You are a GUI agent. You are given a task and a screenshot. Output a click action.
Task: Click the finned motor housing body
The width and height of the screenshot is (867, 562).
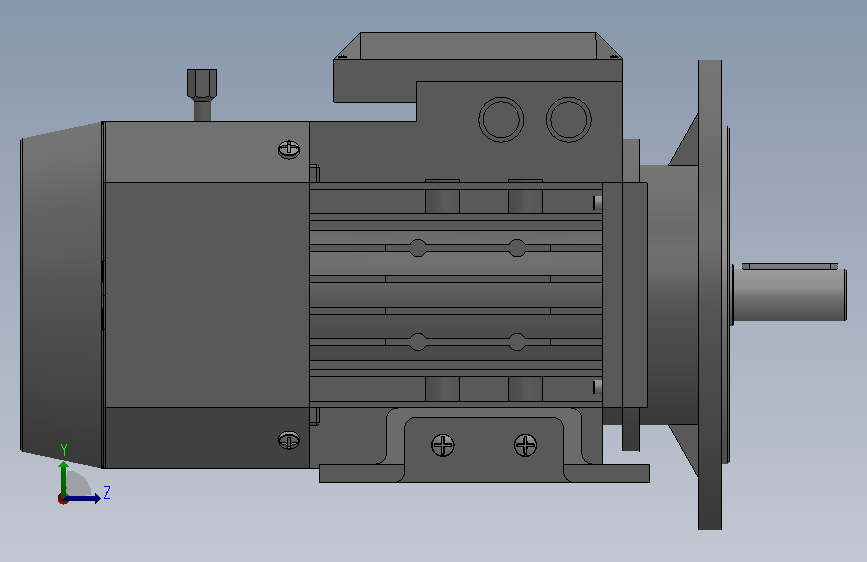pos(456,294)
